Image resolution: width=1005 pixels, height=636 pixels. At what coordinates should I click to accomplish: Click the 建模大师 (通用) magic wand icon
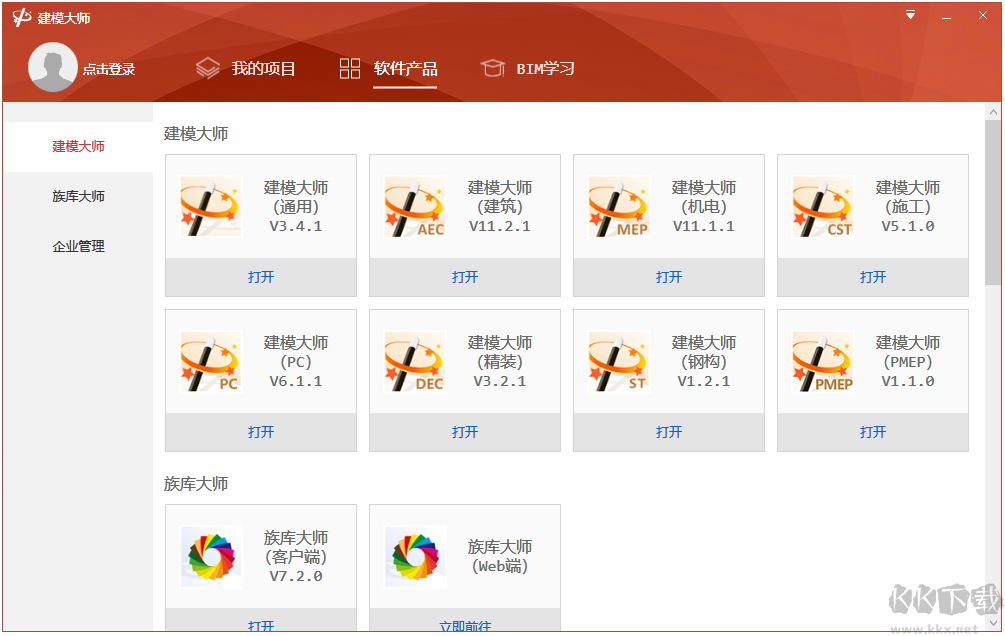[211, 207]
